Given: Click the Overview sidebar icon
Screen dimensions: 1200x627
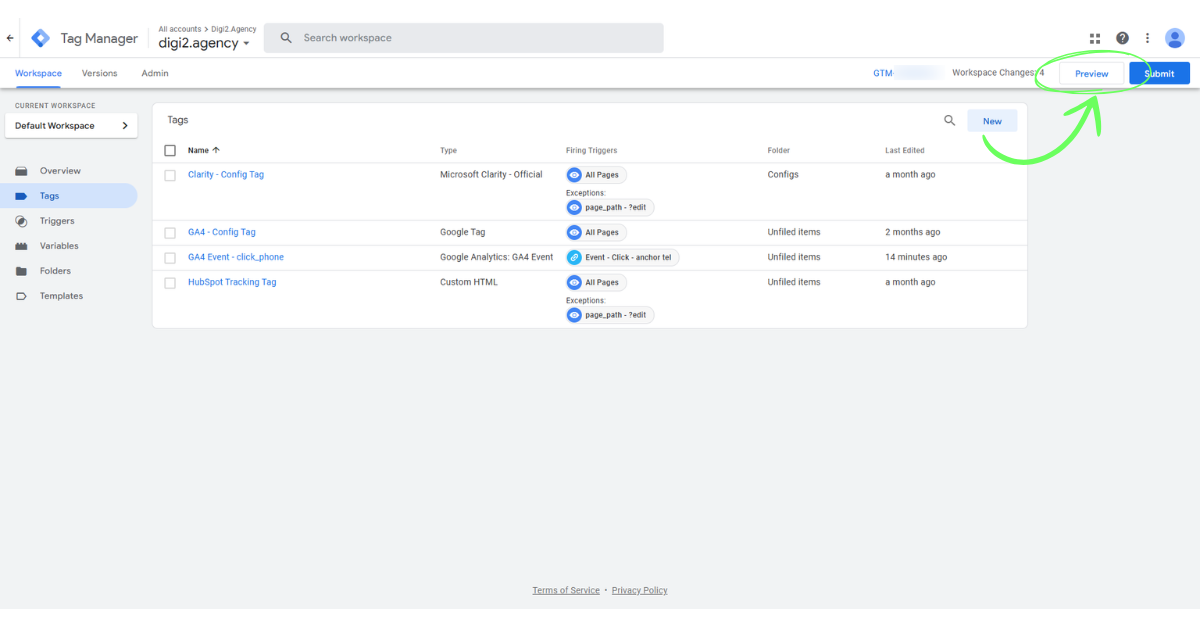Looking at the screenshot, I should point(21,171).
